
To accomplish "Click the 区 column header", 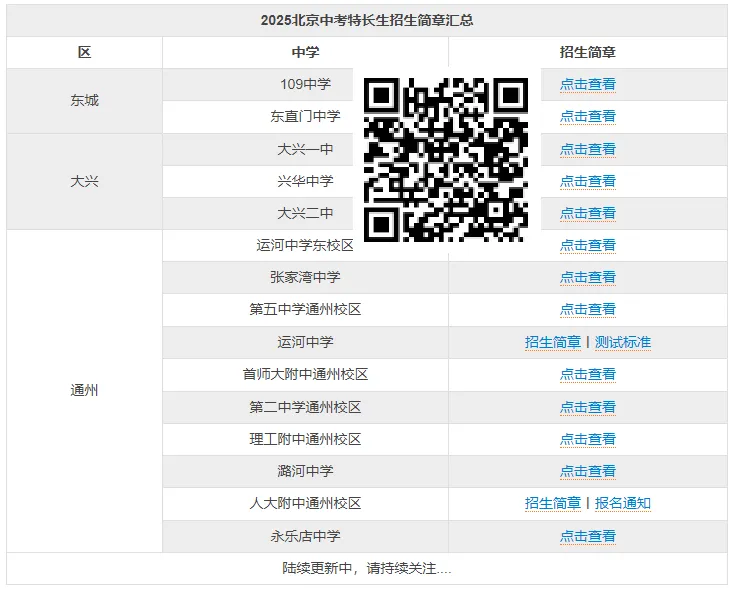I will 84,52.
